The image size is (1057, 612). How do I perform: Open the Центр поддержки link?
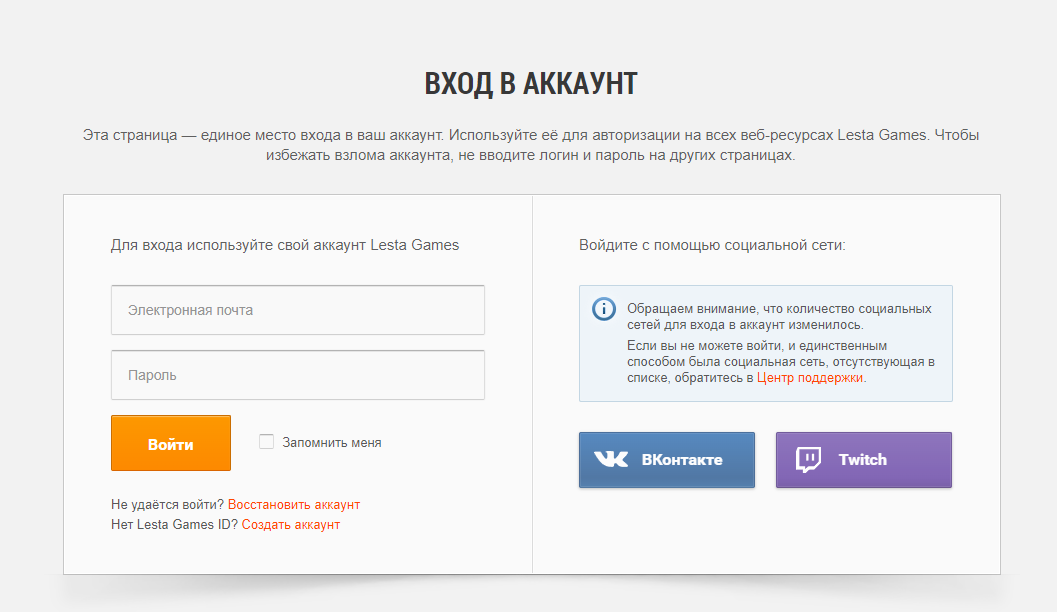pos(810,378)
